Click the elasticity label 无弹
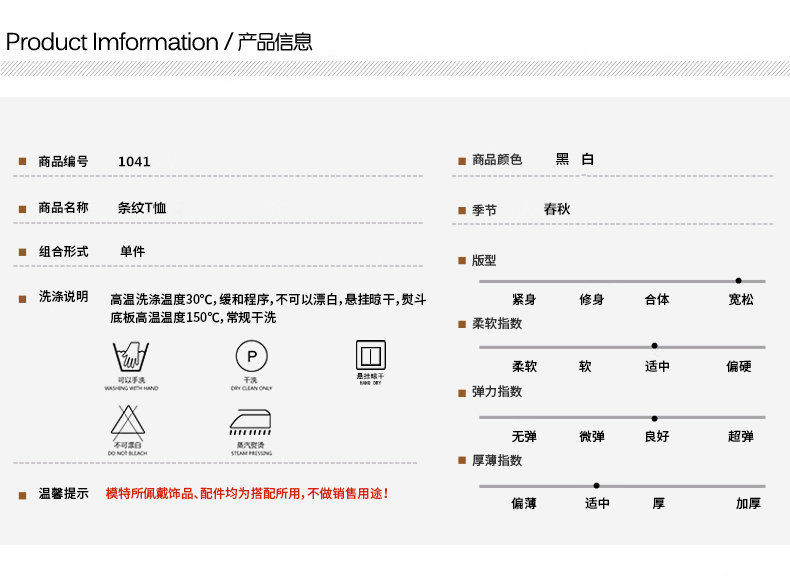Image resolution: width=790 pixels, height=584 pixels. [x=524, y=436]
